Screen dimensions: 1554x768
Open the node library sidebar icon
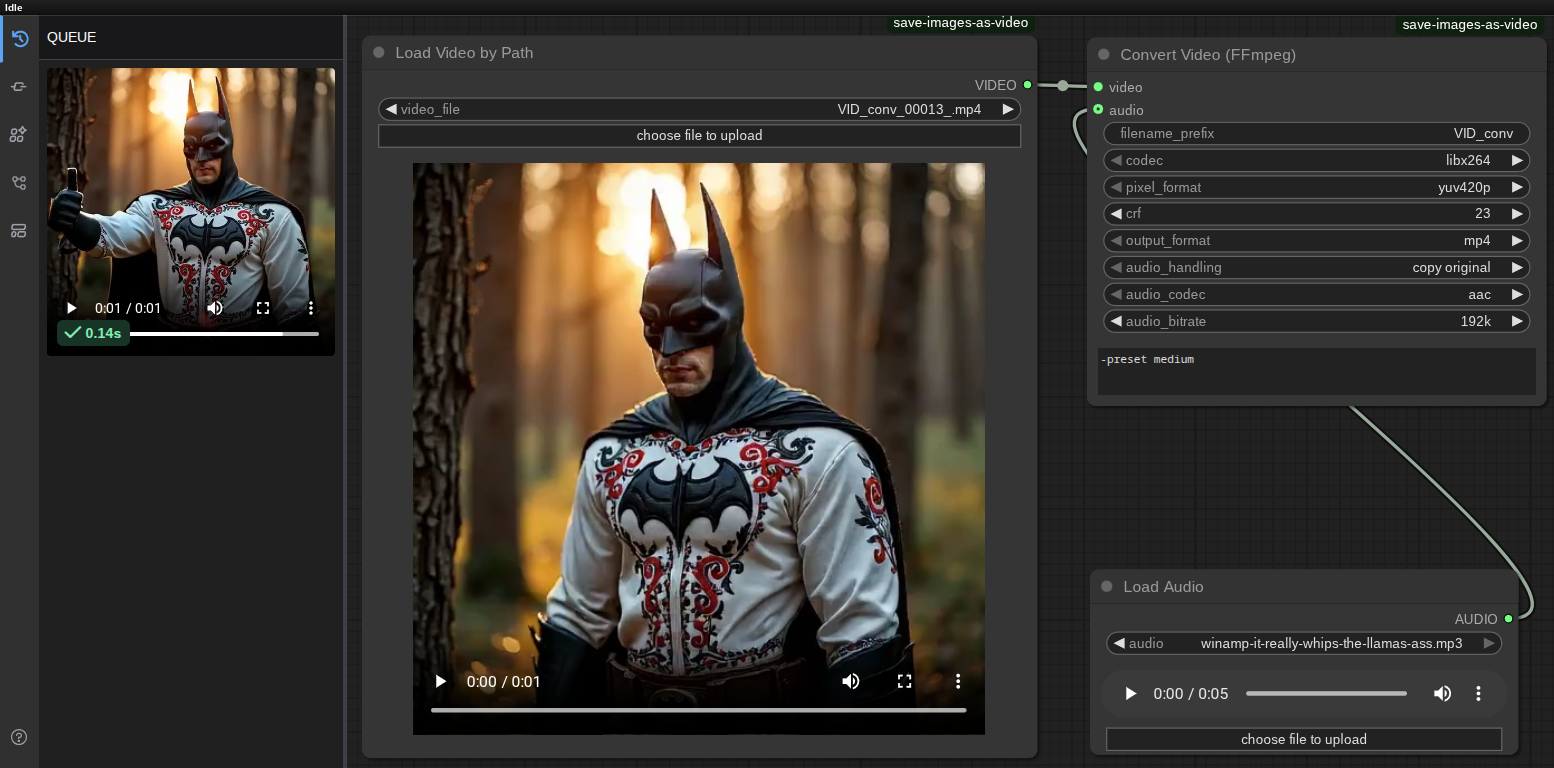[19, 87]
